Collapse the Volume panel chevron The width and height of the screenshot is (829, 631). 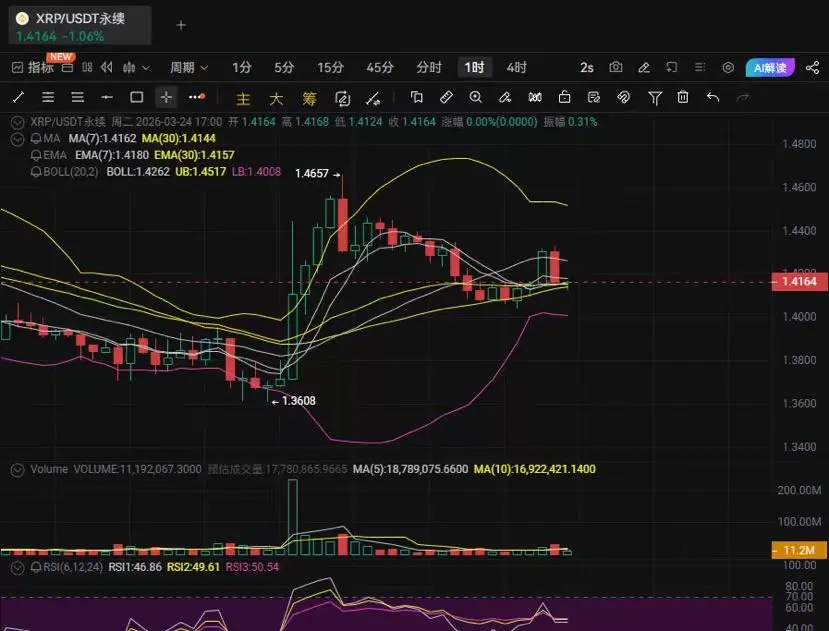click(17, 470)
